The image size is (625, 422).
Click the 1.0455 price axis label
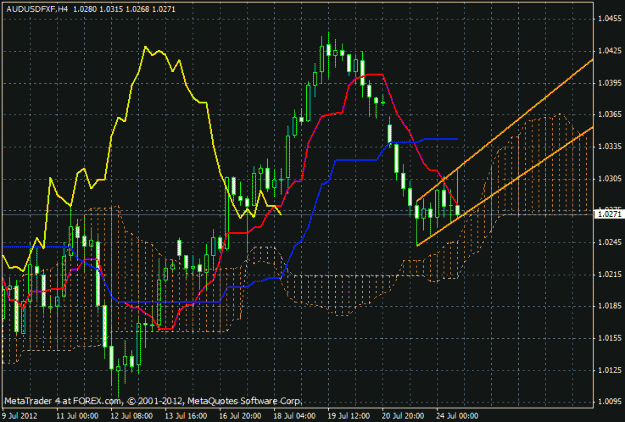(610, 19)
